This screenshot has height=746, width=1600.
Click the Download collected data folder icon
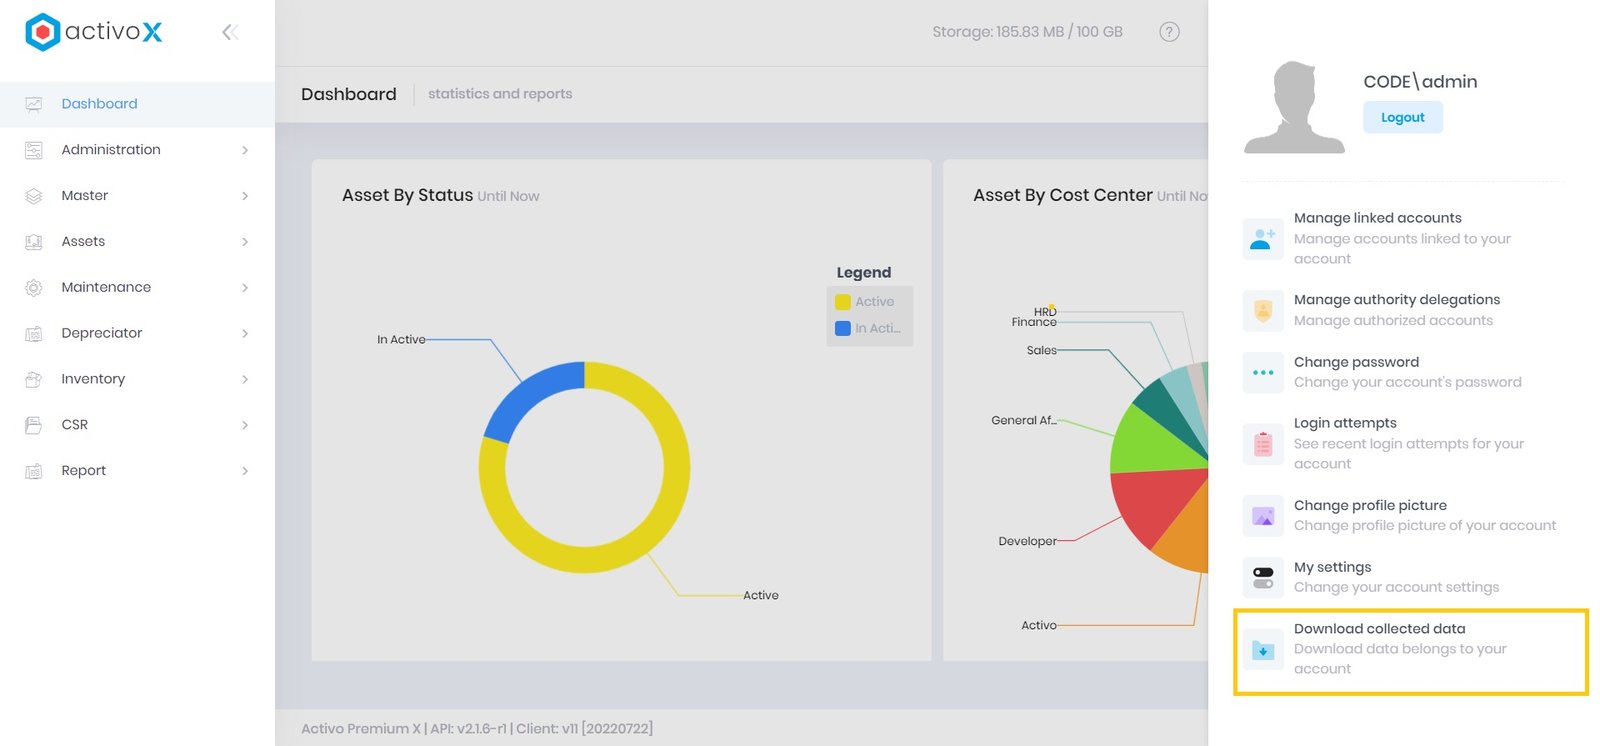tap(1263, 650)
